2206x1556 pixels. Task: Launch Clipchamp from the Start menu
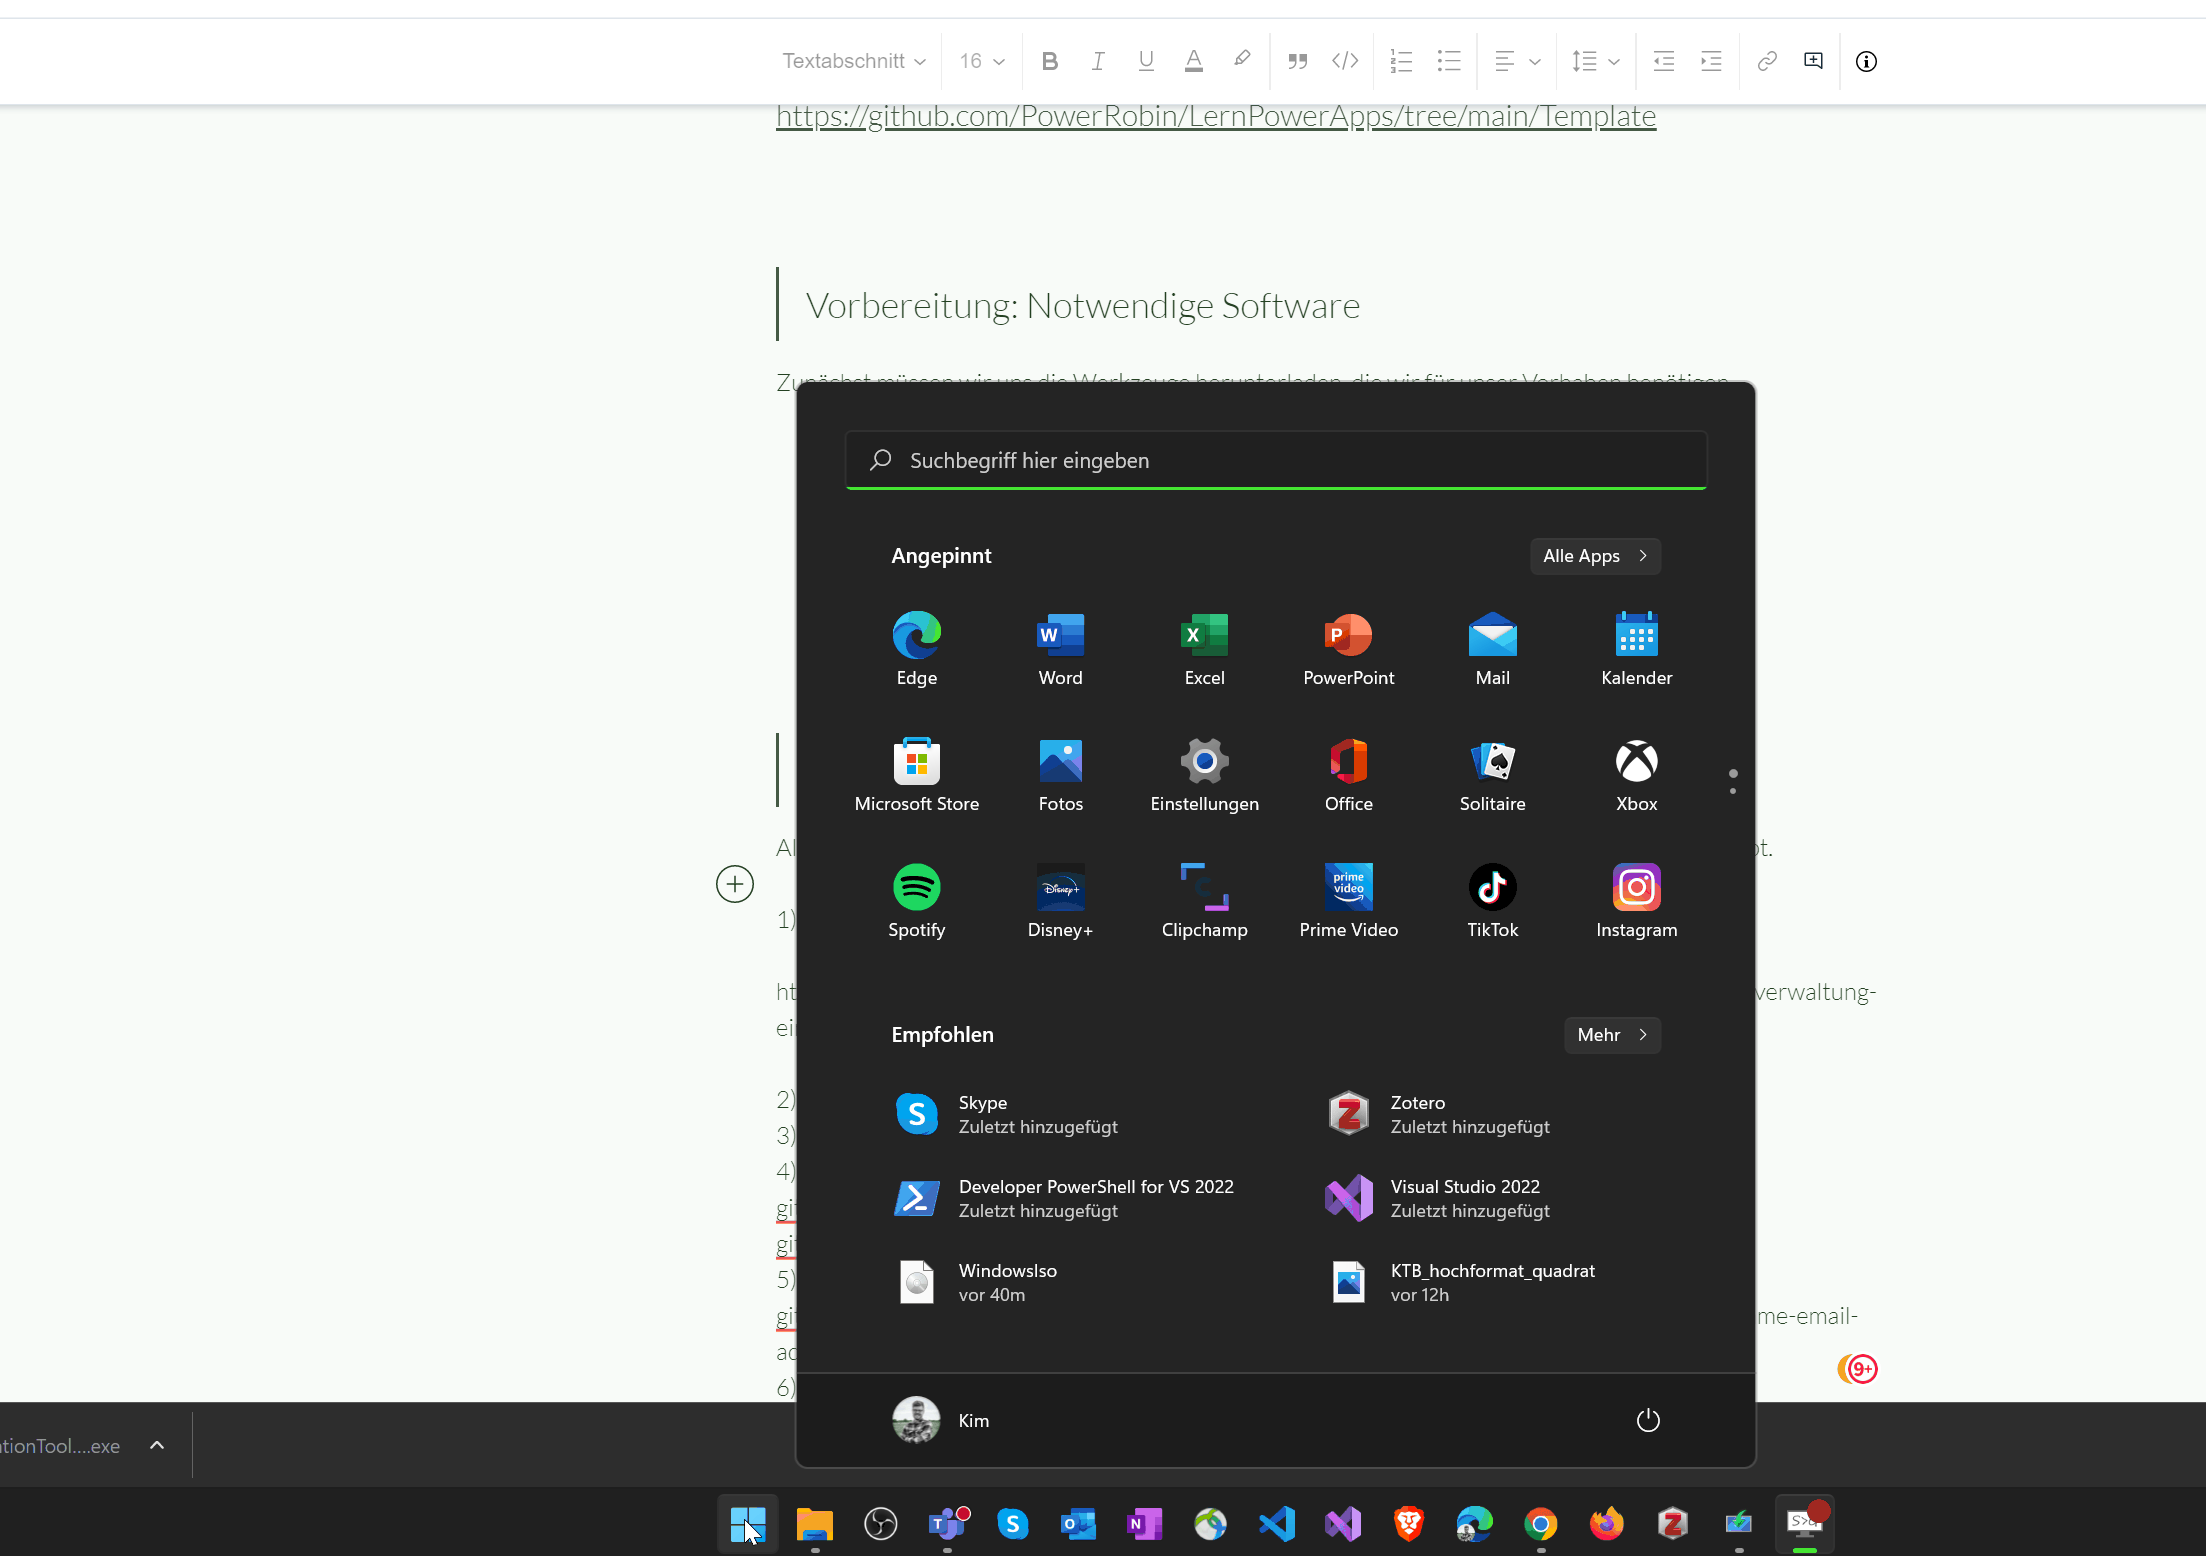(1204, 900)
